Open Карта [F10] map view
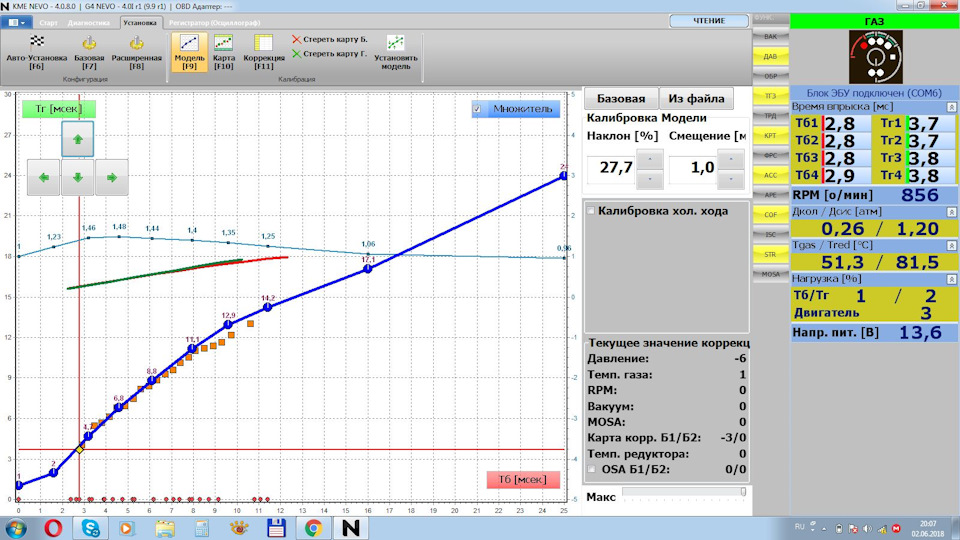 (223, 52)
